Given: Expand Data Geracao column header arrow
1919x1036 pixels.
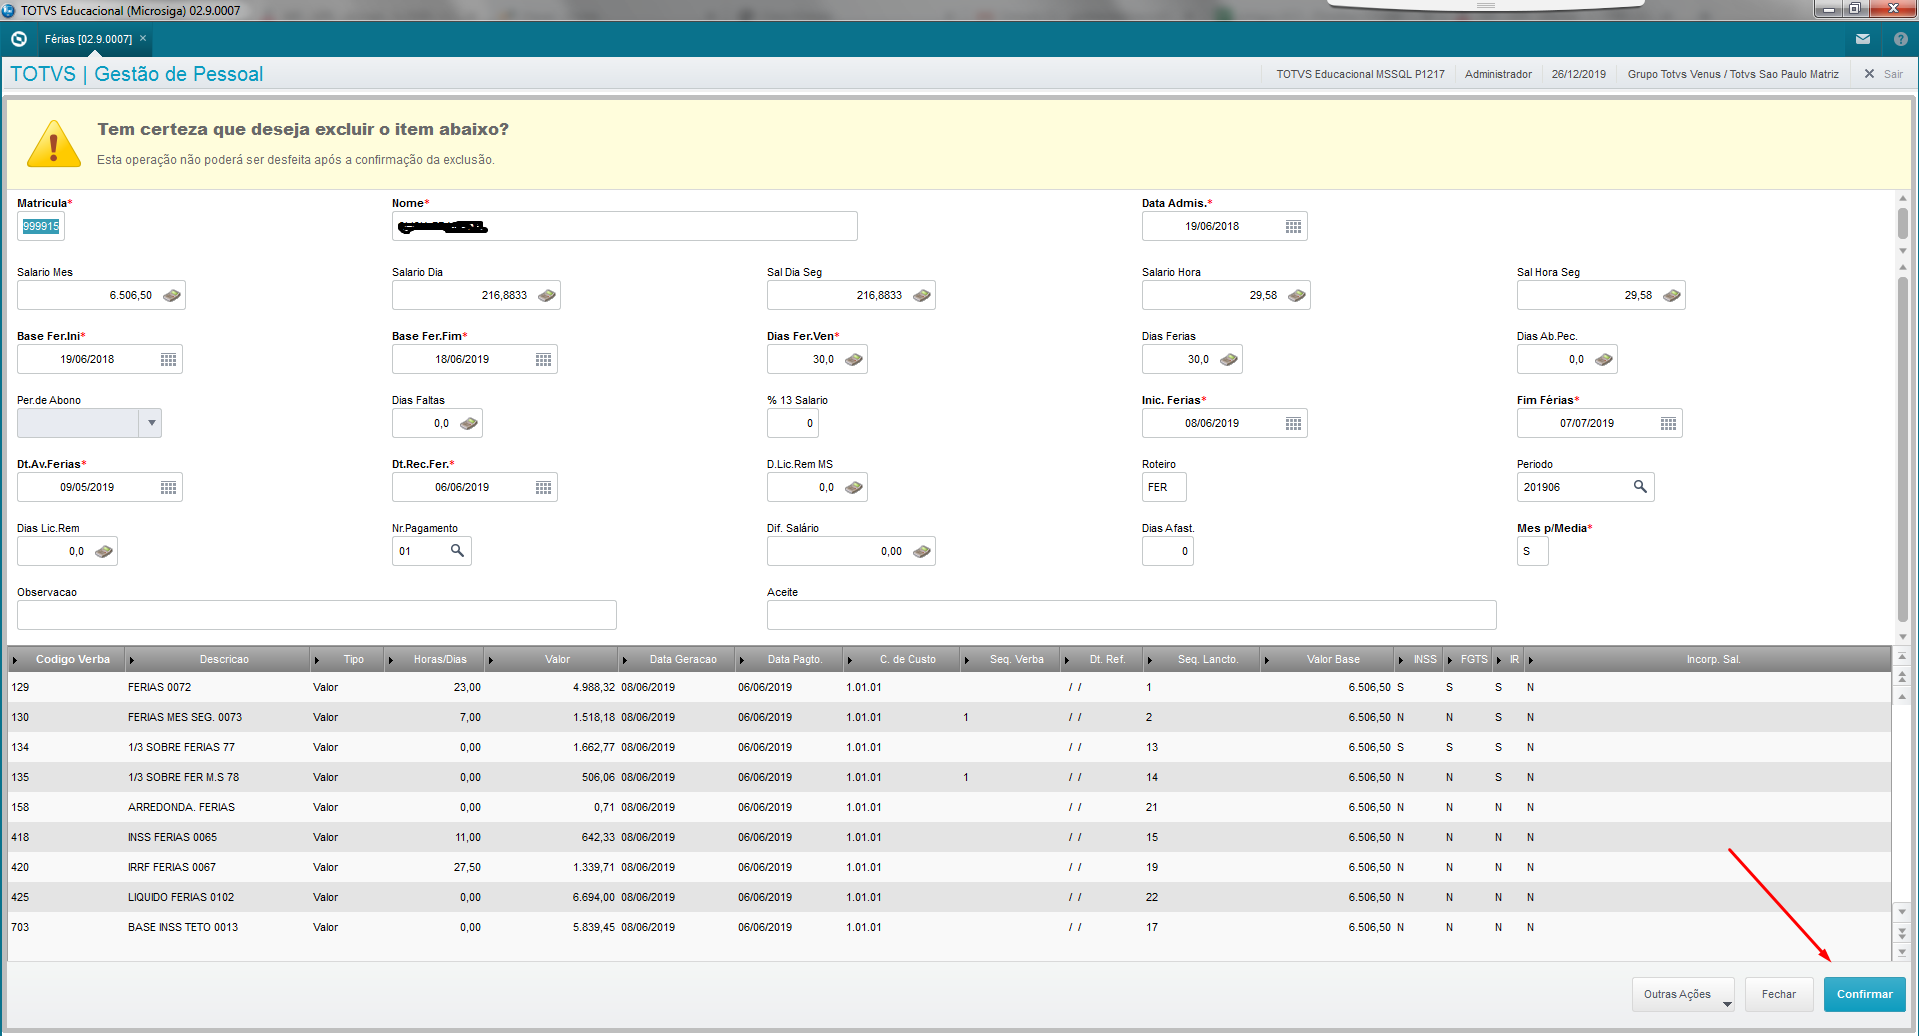Looking at the screenshot, I should tap(625, 660).
